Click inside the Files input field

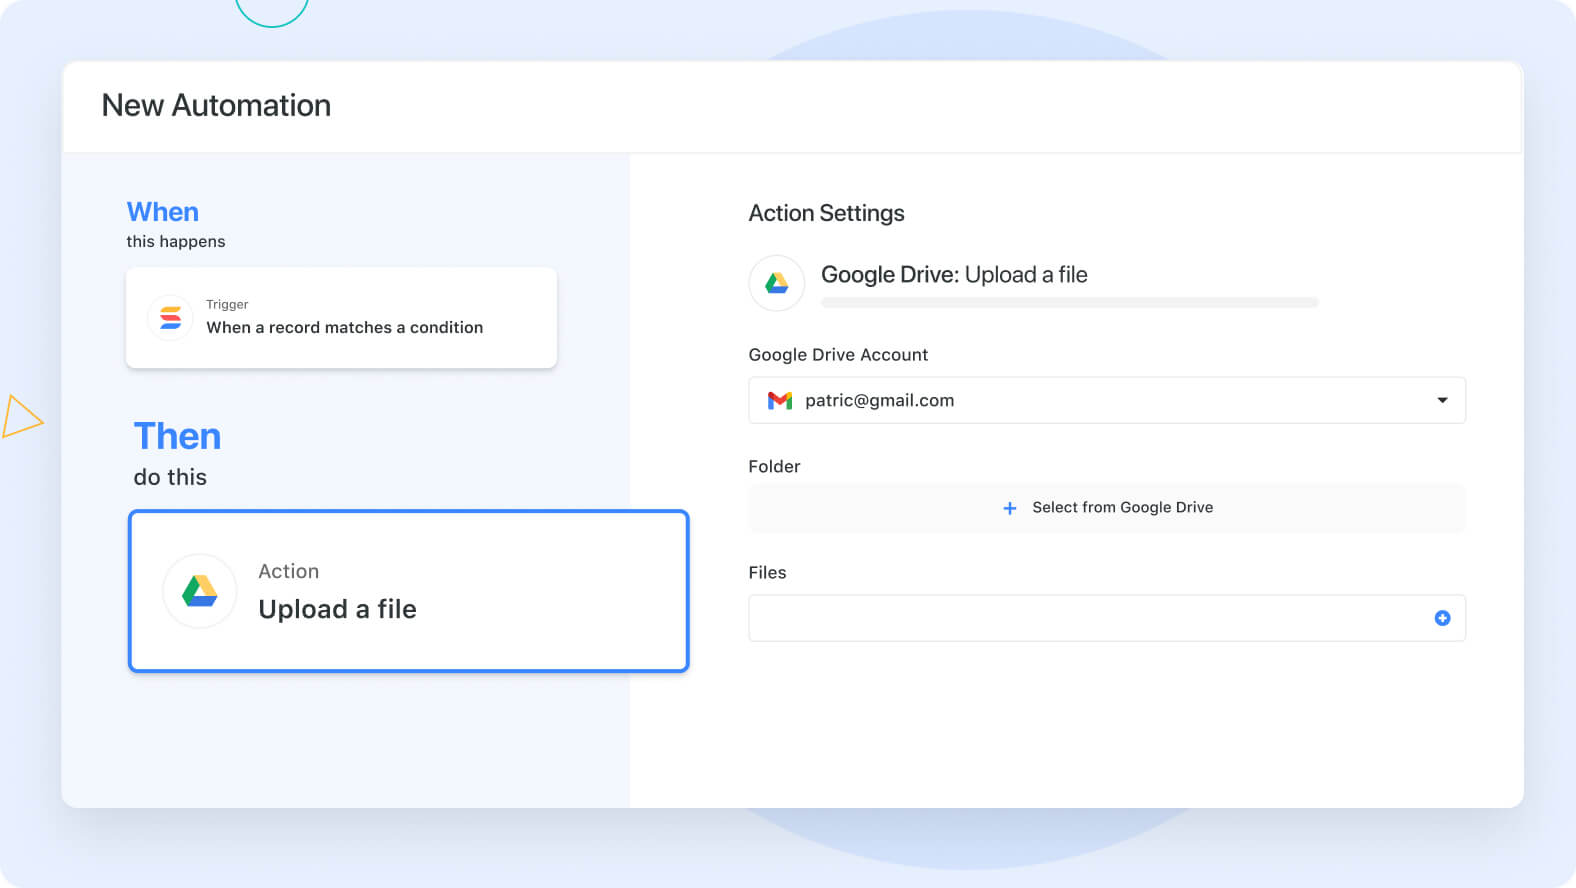(x=1107, y=618)
